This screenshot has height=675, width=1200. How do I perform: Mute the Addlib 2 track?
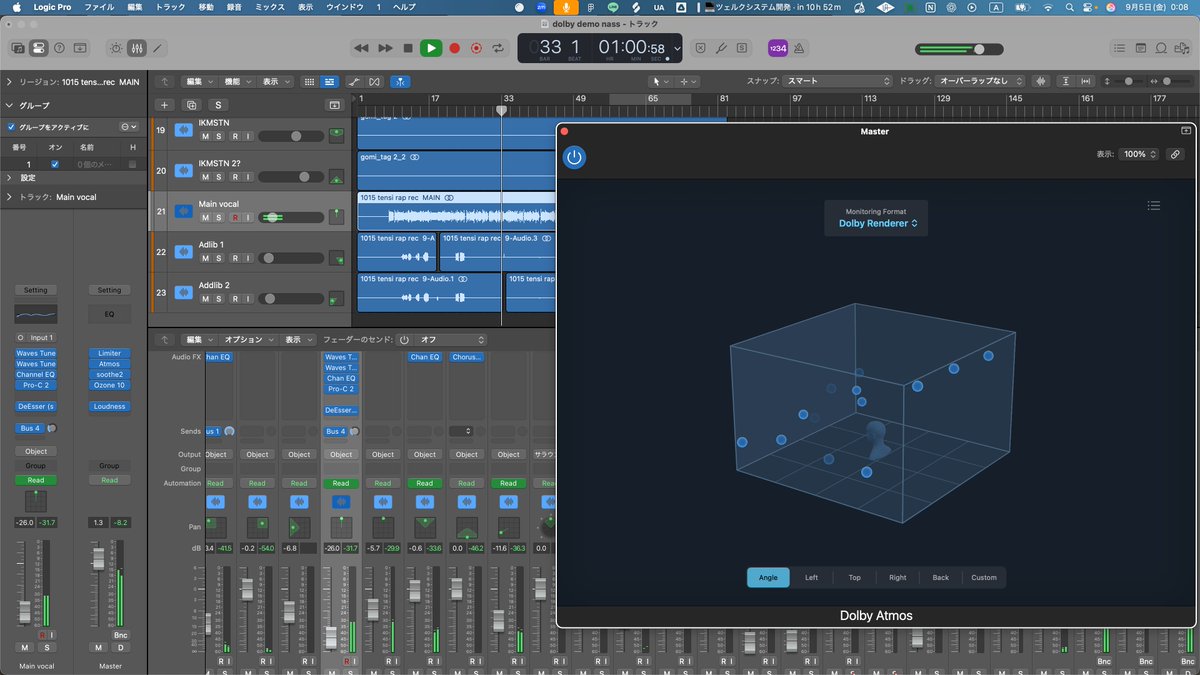point(205,299)
